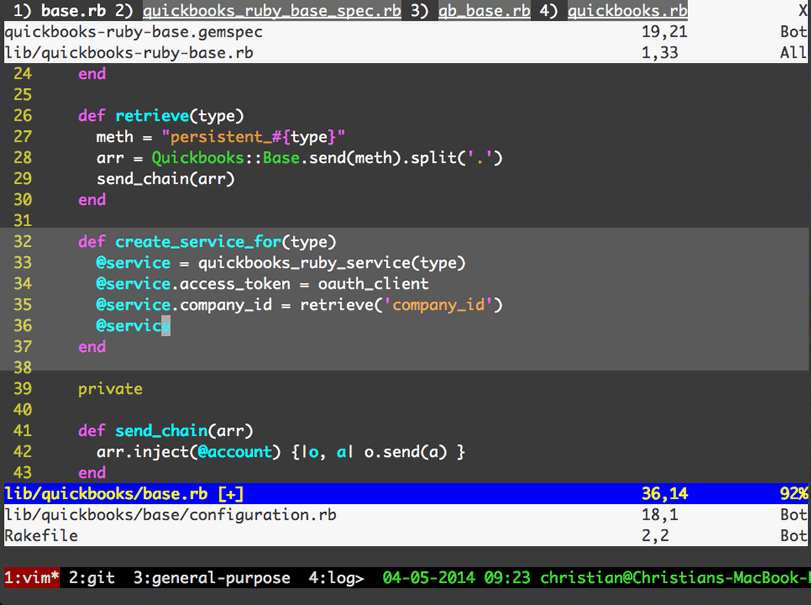This screenshot has width=811, height=605.
Task: Click @service.access_token on line 34
Action: 193,284
